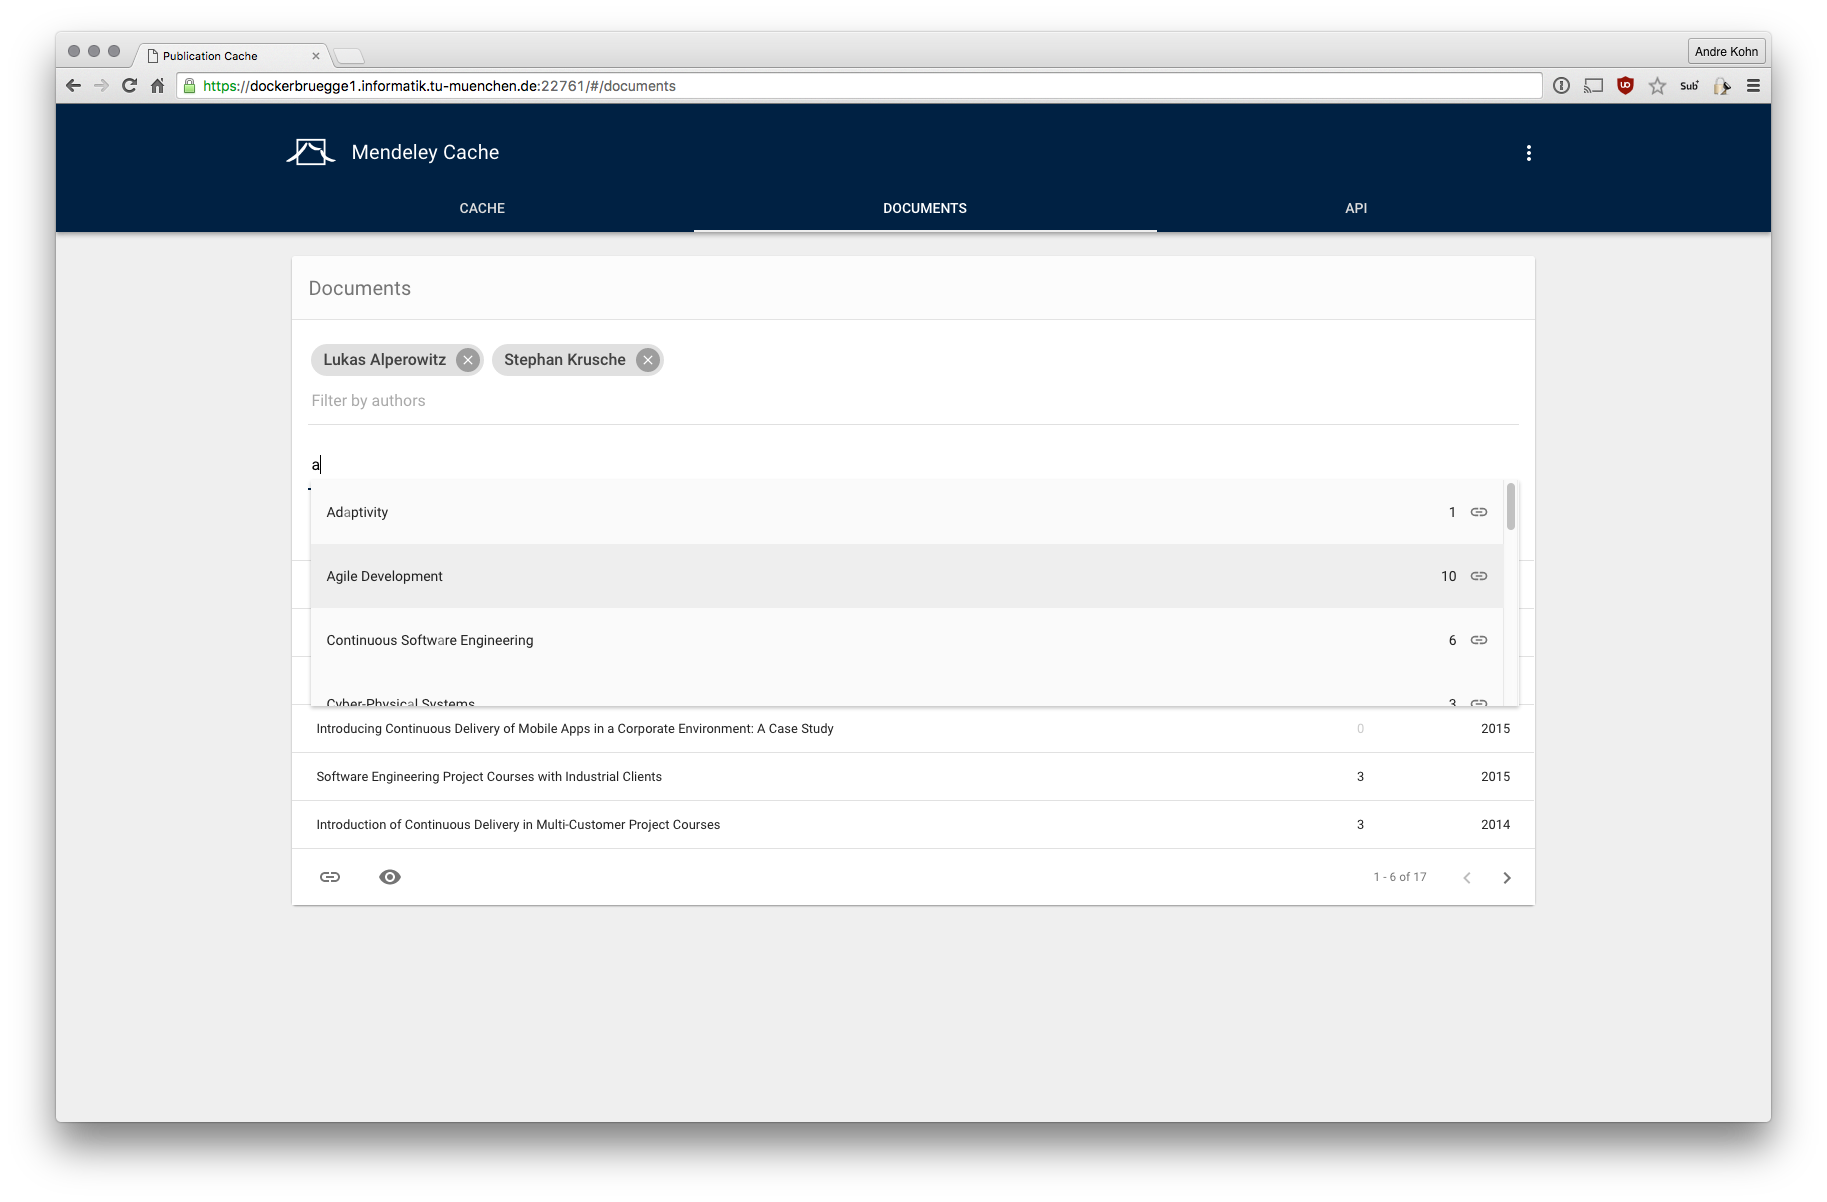Click the '1 - 6 of 17' pagination label
Screen dimensions: 1827x1202
(x=1400, y=877)
